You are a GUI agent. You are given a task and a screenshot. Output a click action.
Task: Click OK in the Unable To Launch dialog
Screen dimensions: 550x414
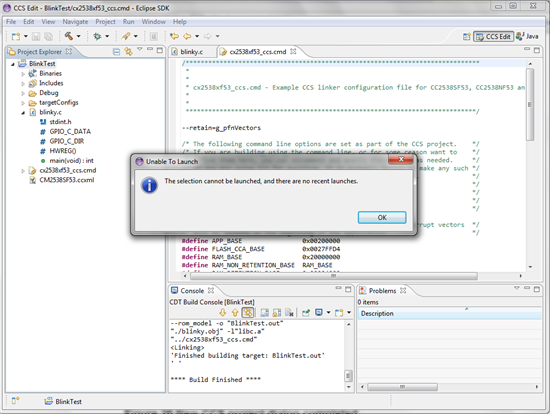[382, 218]
